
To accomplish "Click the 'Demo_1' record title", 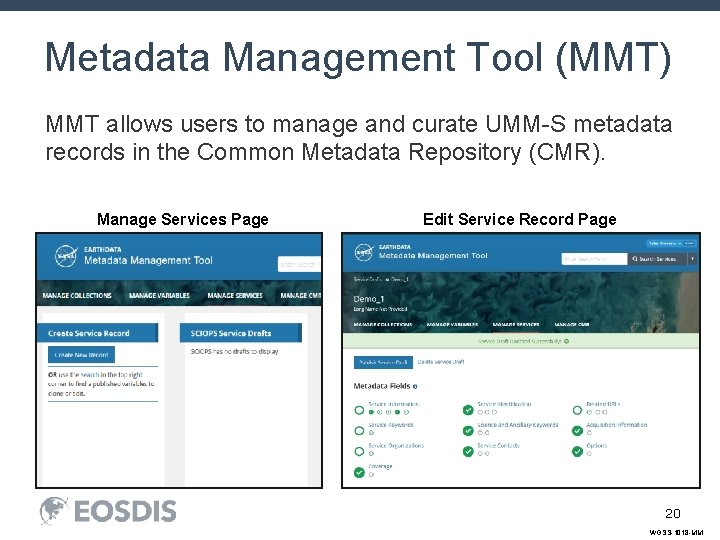I will [x=369, y=299].
